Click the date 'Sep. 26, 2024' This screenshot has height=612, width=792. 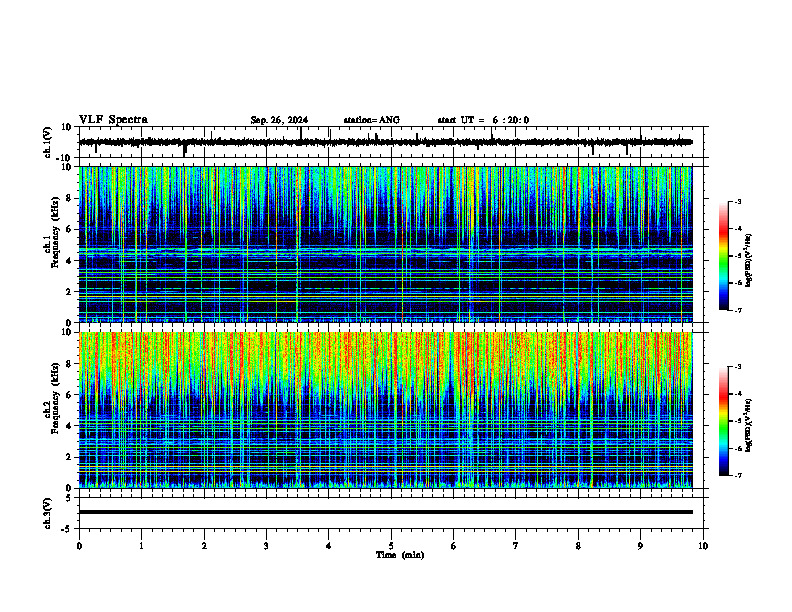coord(279,120)
